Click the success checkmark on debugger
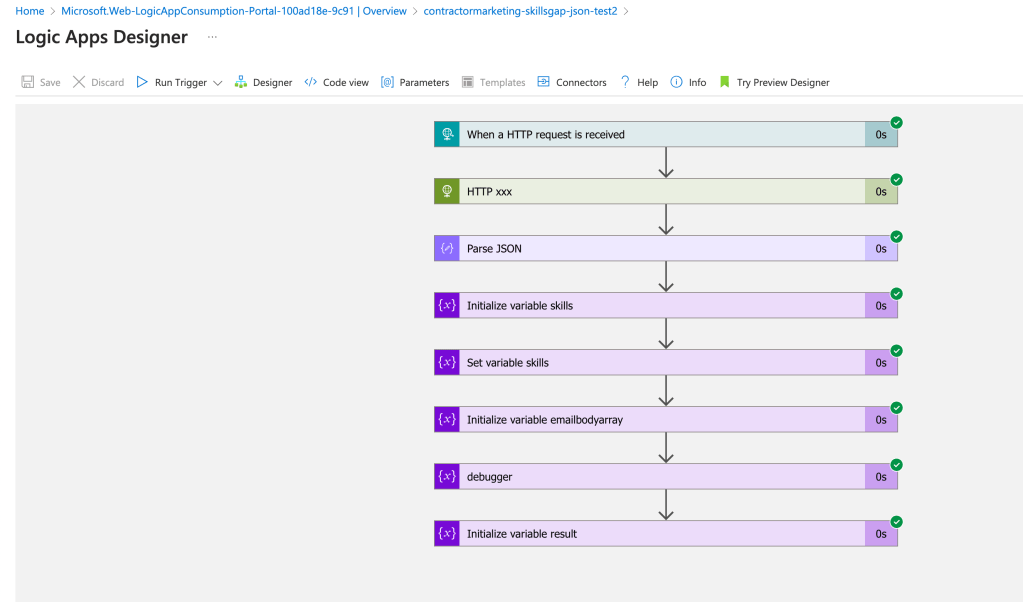This screenshot has width=1023, height=602. point(896,465)
